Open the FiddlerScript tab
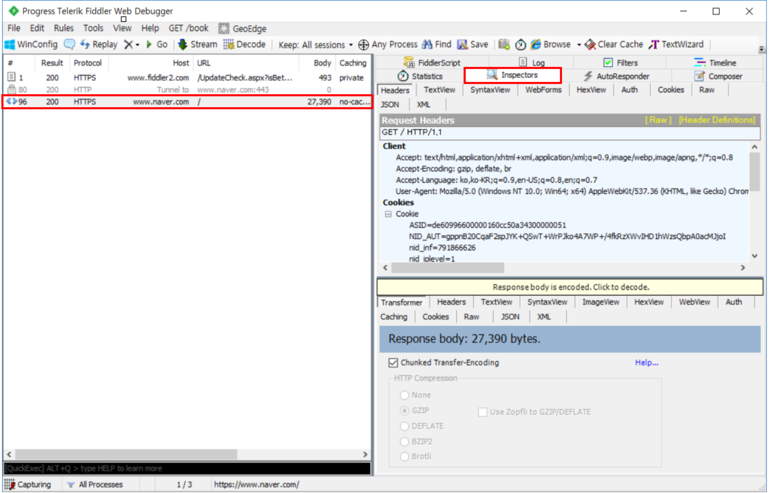 pyautogui.click(x=432, y=63)
